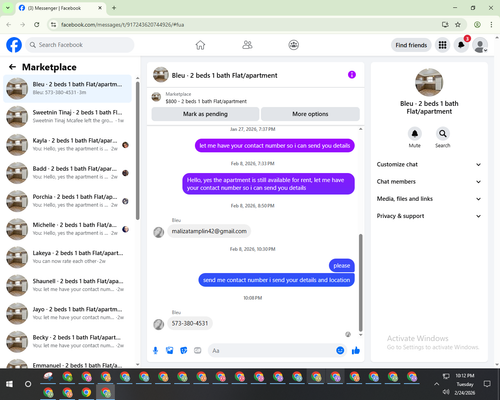
Task: Focus the Search Facebook field
Action: (80, 45)
